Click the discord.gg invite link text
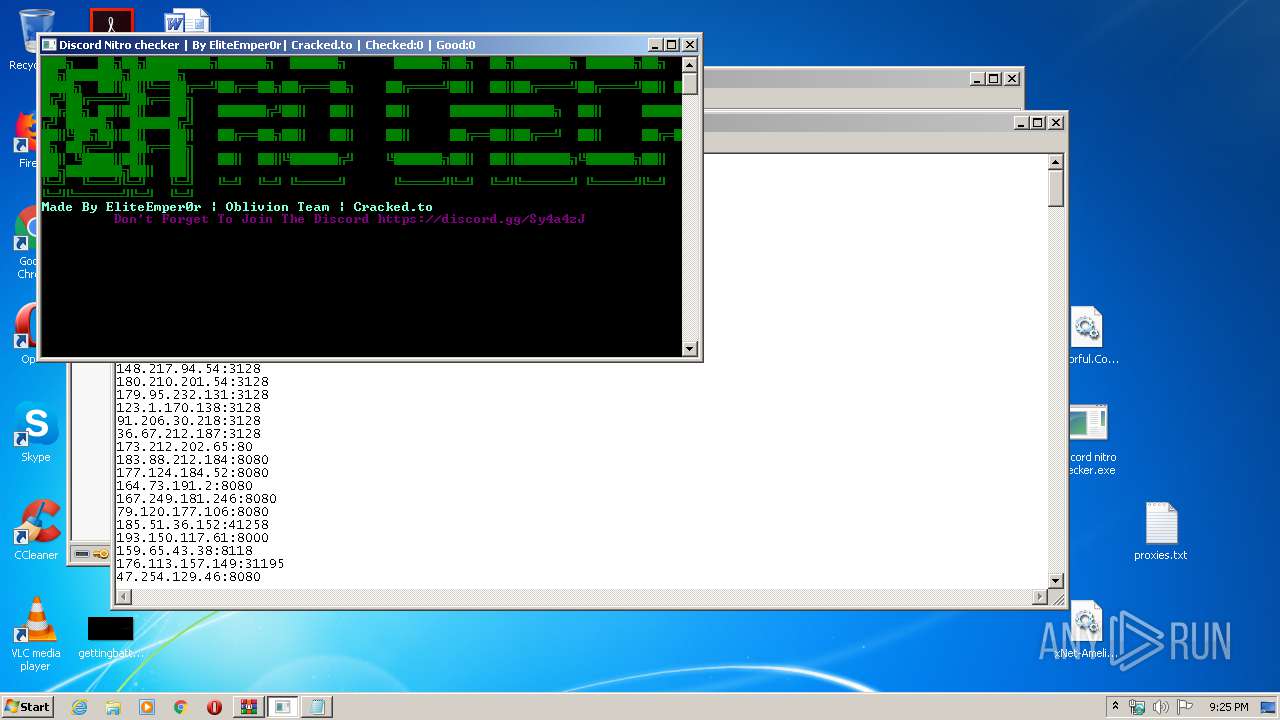The image size is (1280, 720). [x=481, y=219]
